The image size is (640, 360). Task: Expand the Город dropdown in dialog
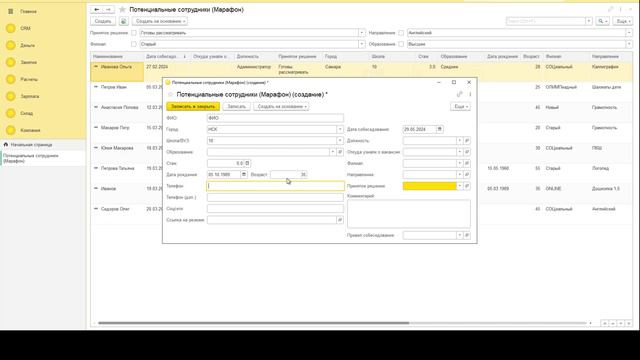click(x=340, y=129)
